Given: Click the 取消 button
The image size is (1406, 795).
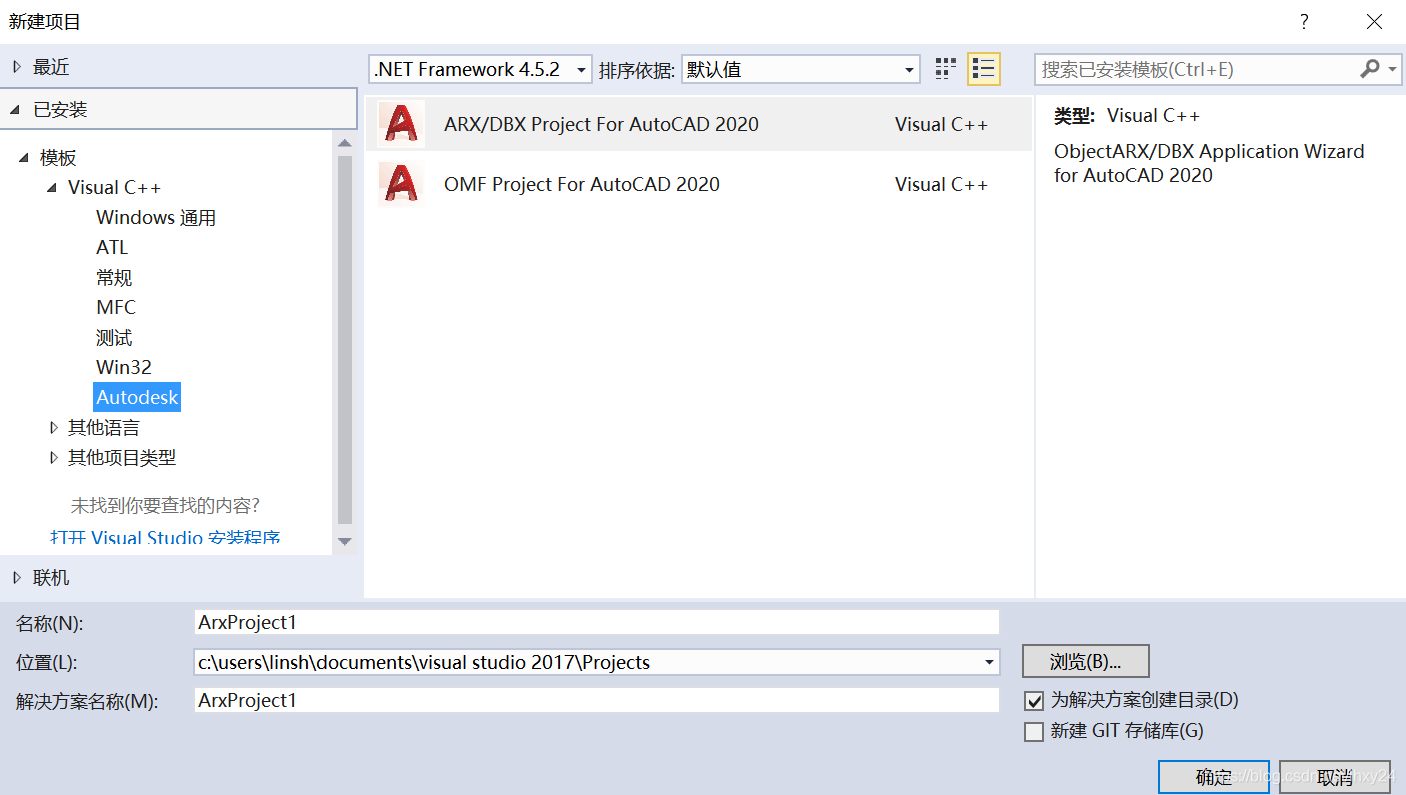Looking at the screenshot, I should (1335, 777).
